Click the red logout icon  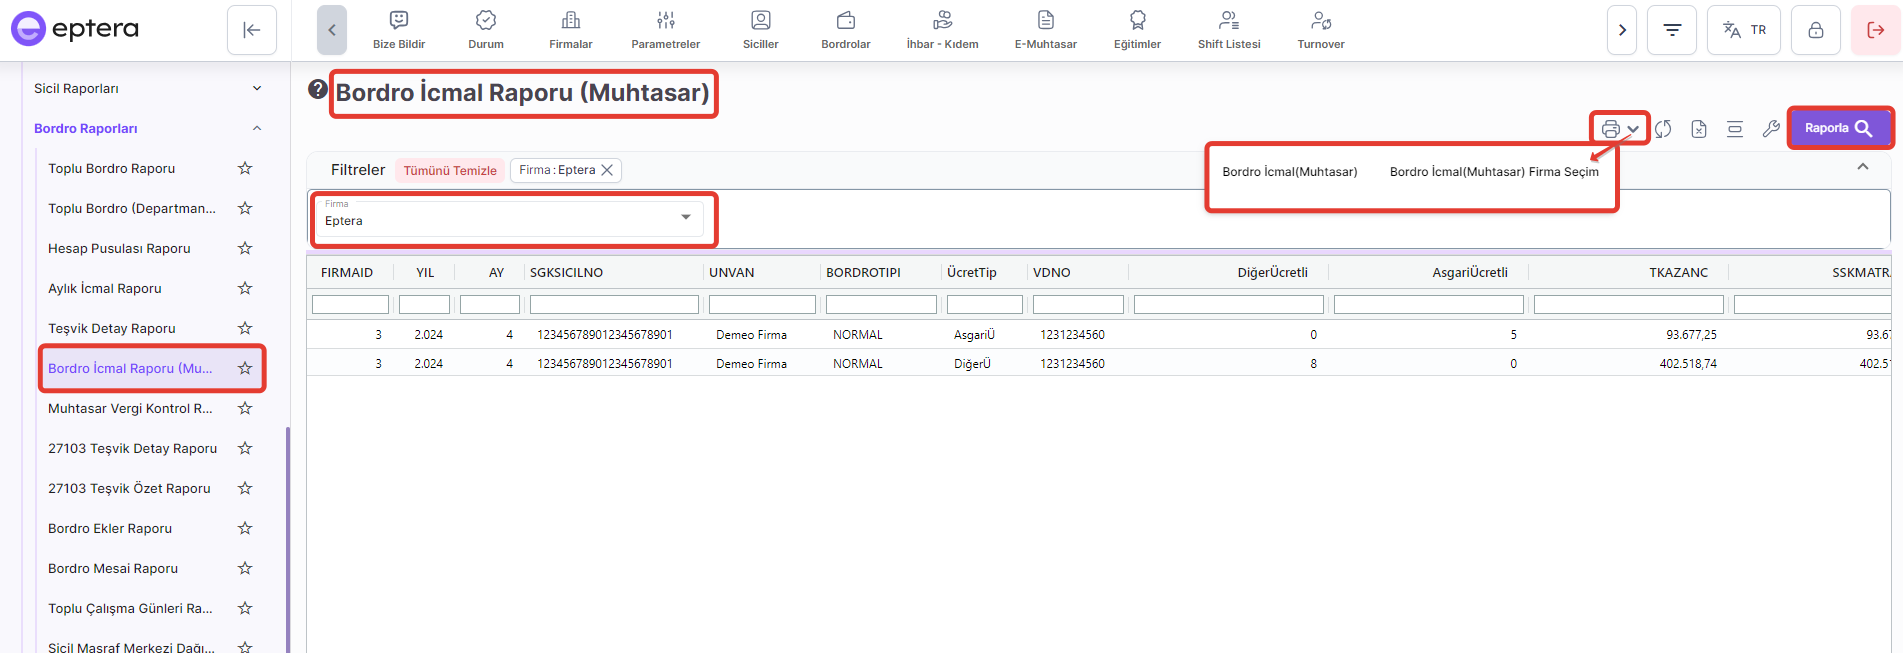1875,30
